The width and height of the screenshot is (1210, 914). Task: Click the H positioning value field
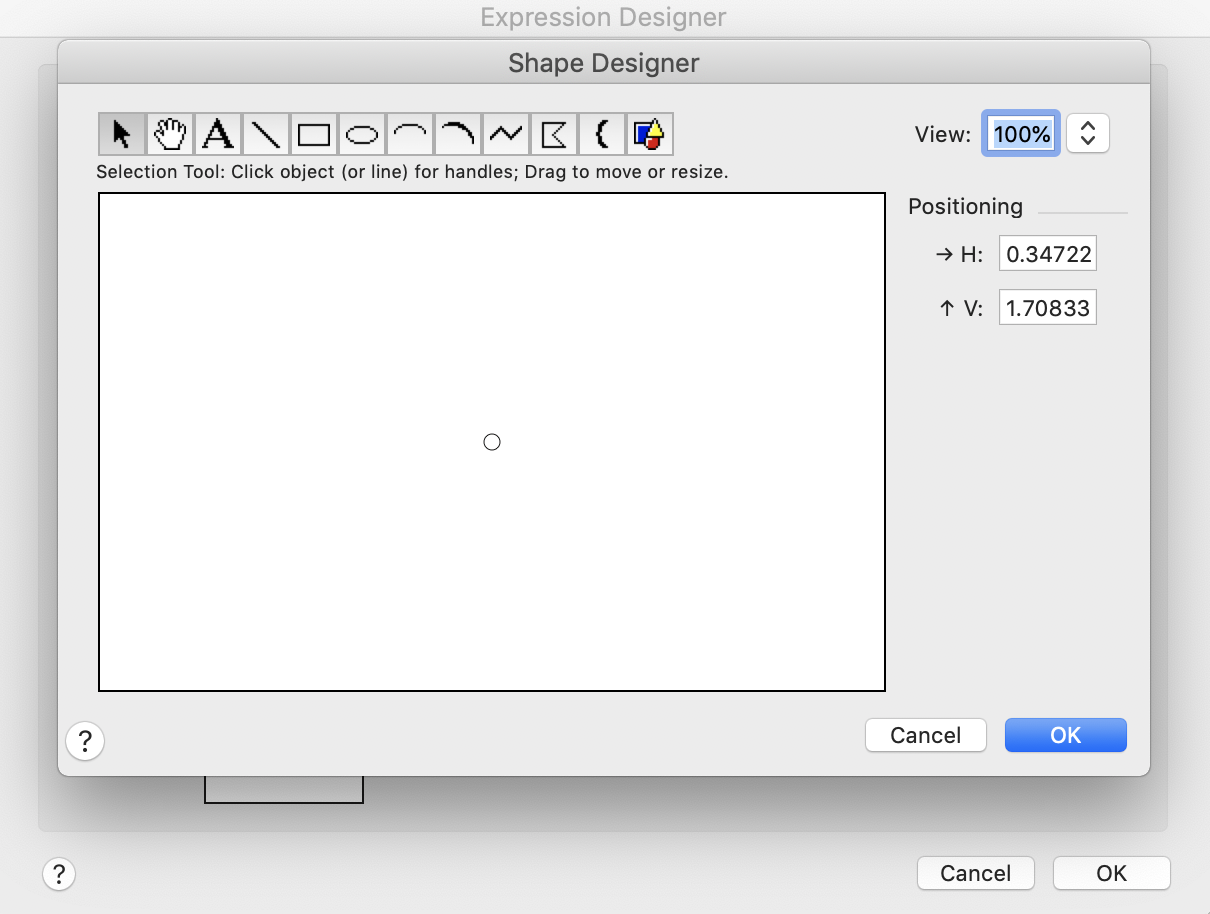pyautogui.click(x=1047, y=254)
